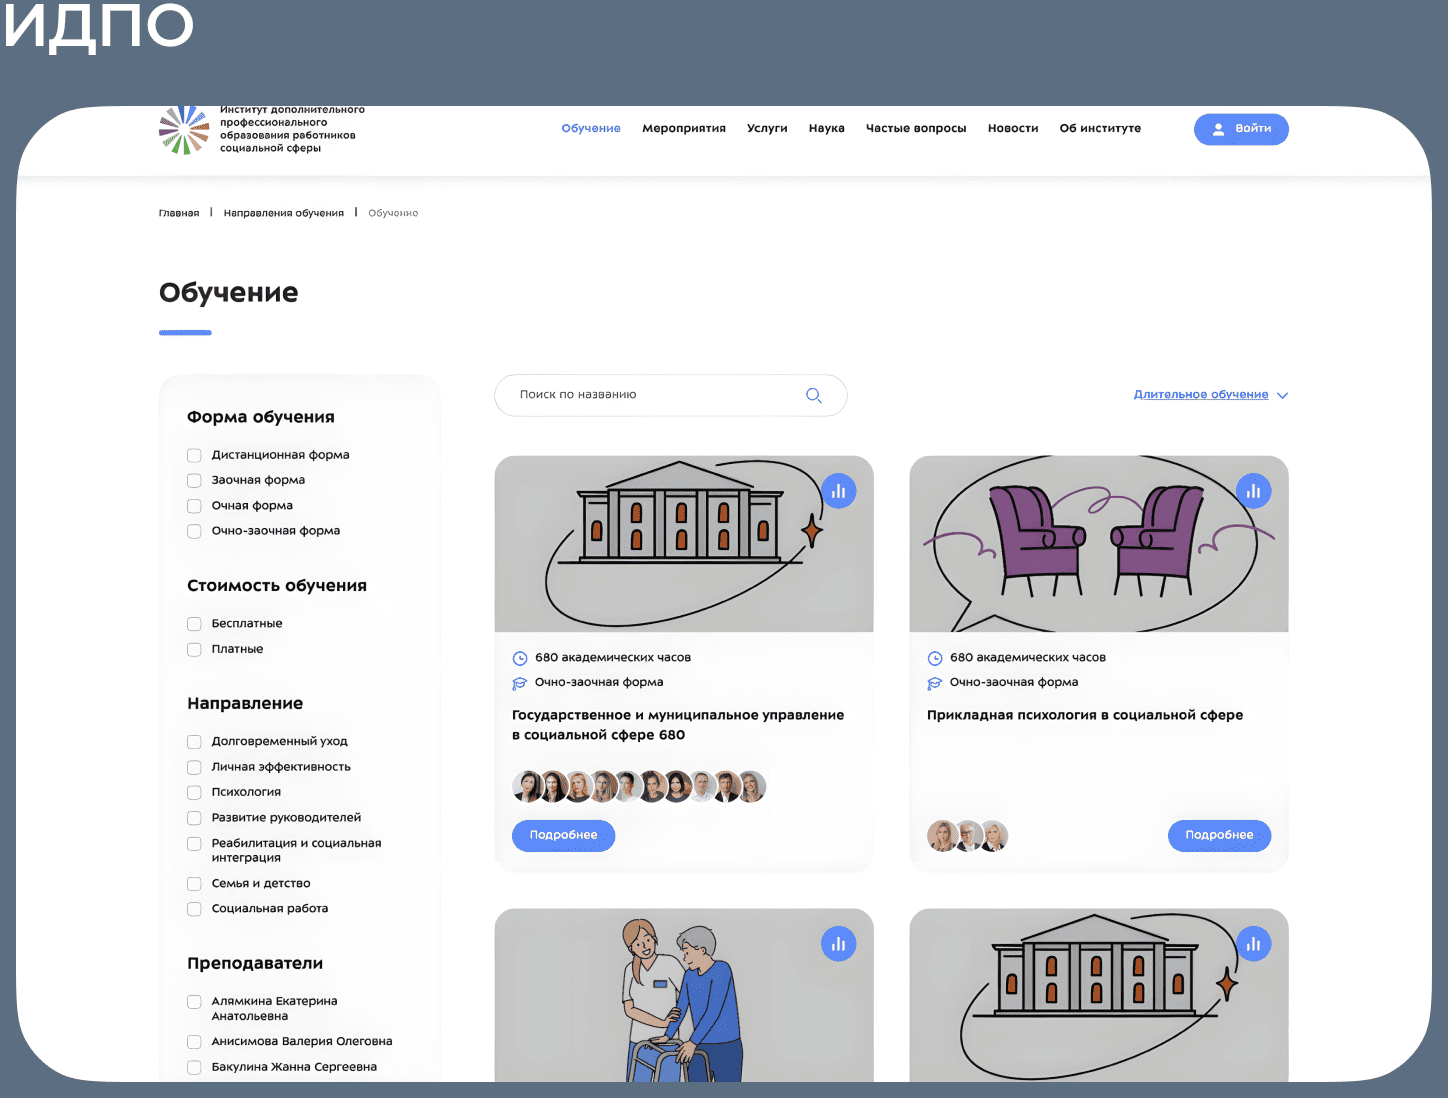Click the search magnifier icon
The image size is (1448, 1098).
click(813, 395)
